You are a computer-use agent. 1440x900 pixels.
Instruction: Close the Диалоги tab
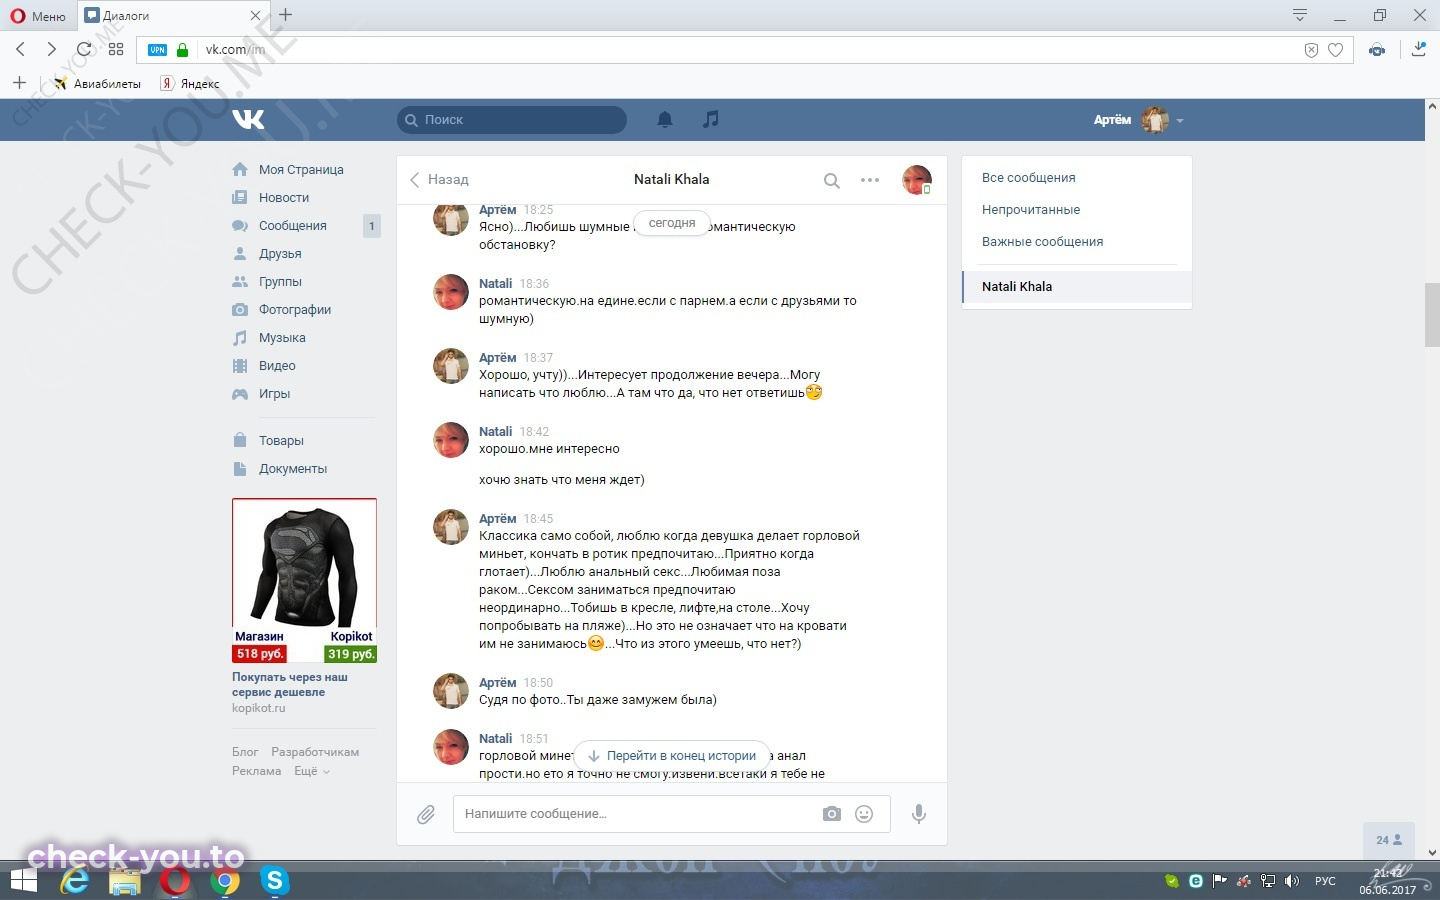[x=255, y=16]
